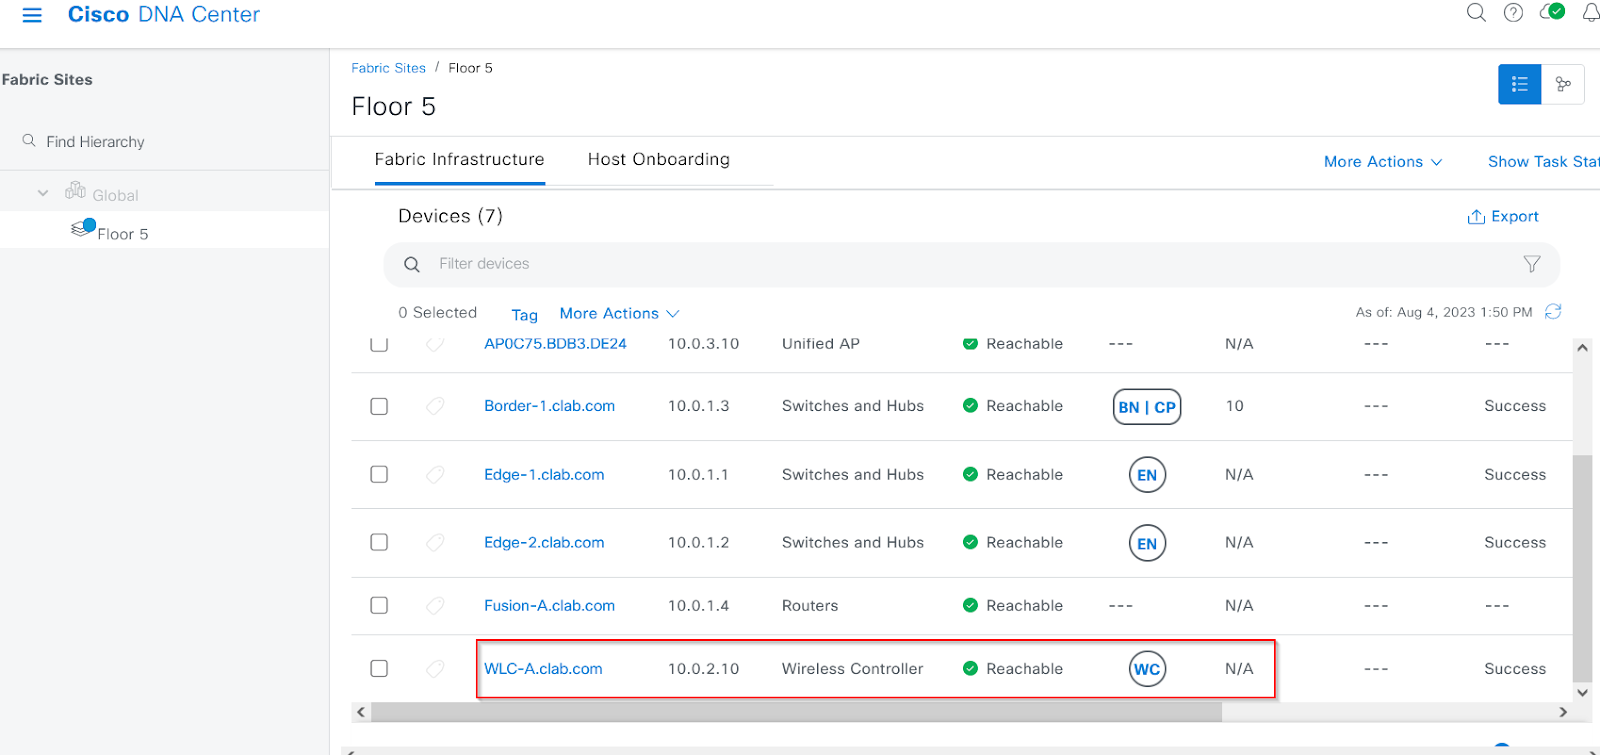1600x755 pixels.
Task: Open the Edge-1.clab.com device link
Action: coord(544,475)
